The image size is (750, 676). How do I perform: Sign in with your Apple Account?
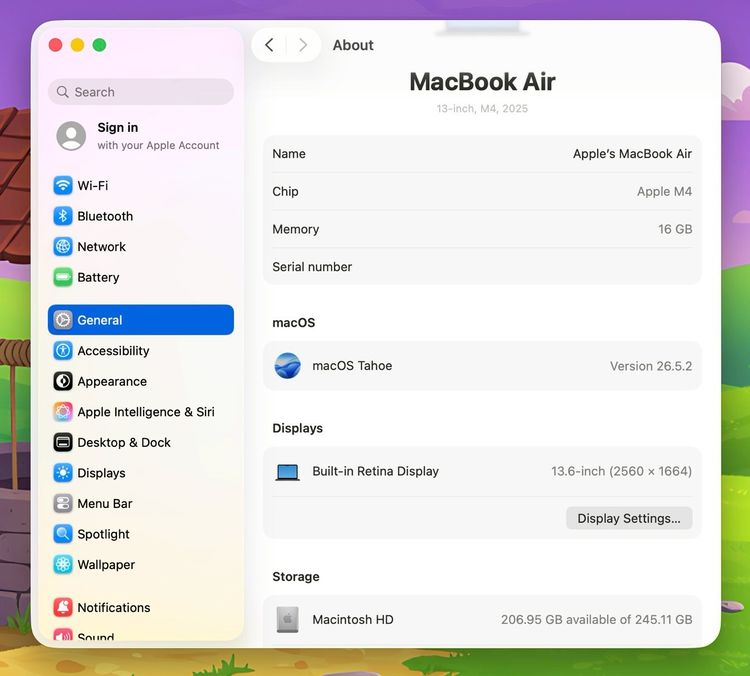pyautogui.click(x=141, y=136)
